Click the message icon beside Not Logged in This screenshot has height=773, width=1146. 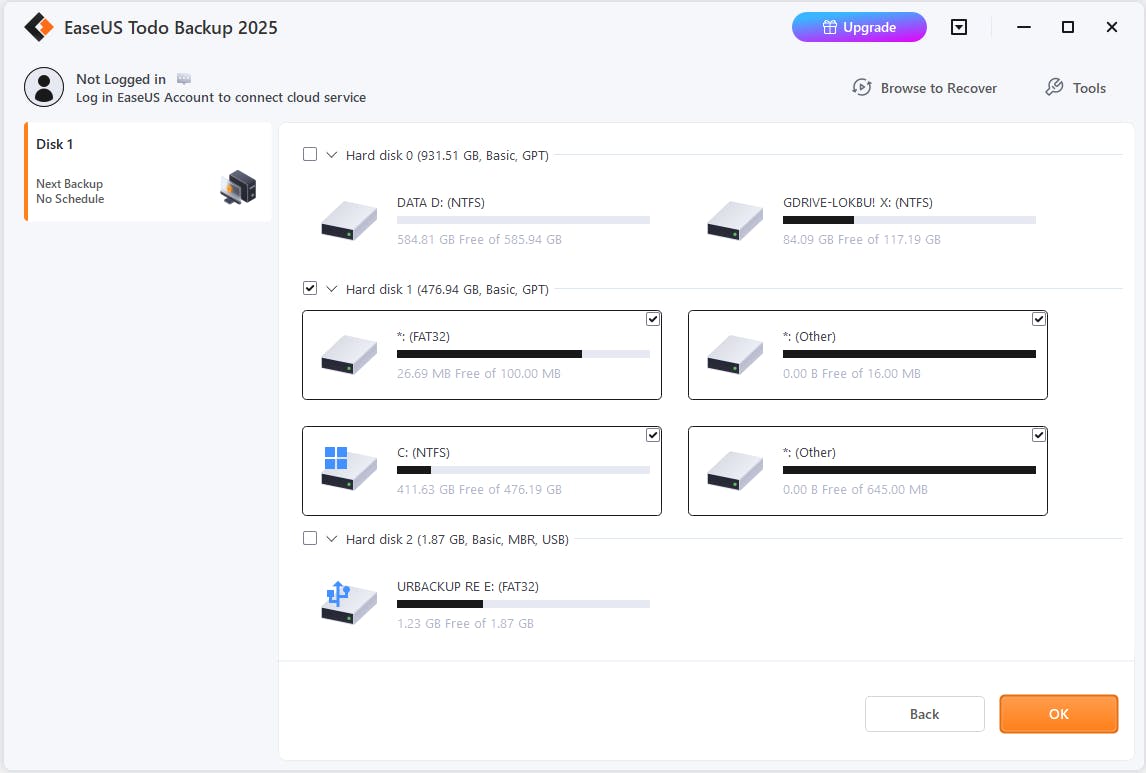point(183,79)
